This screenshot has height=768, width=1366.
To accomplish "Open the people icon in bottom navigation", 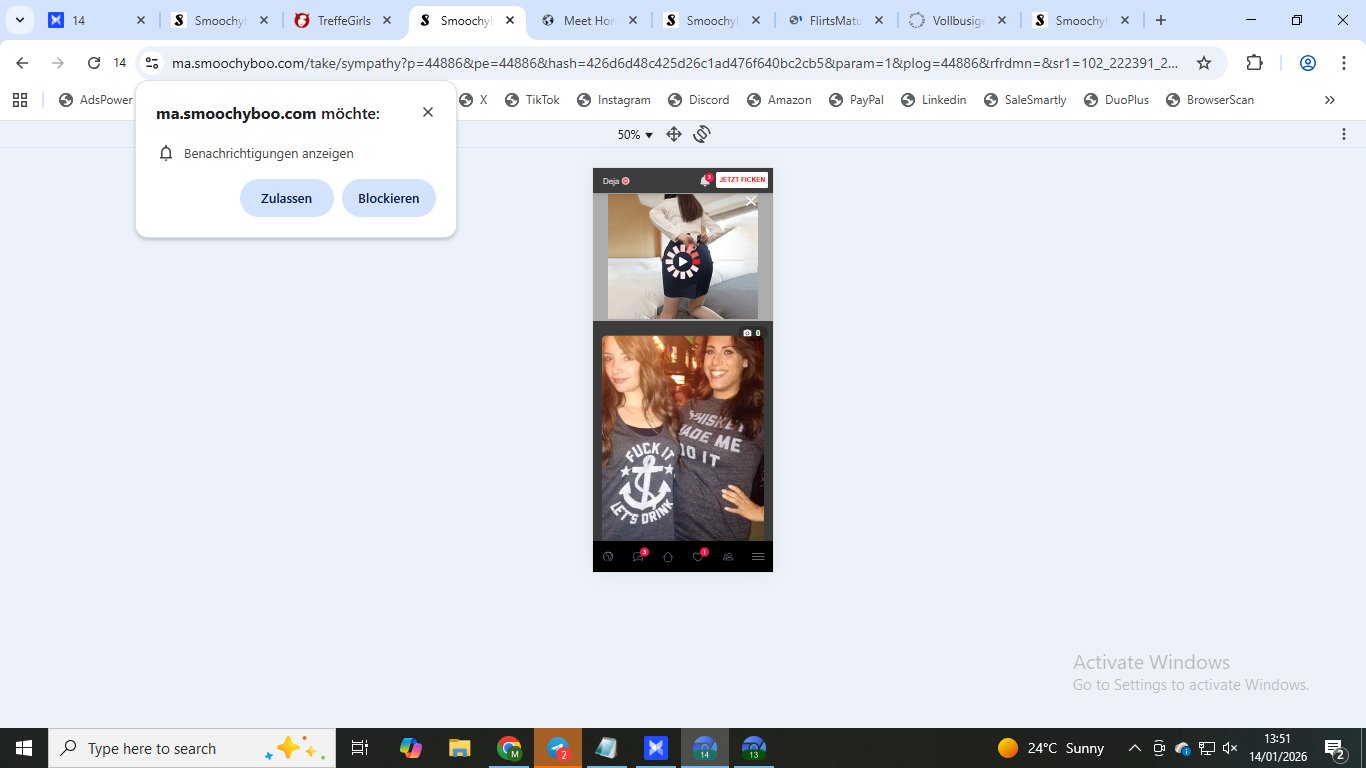I will pyautogui.click(x=728, y=557).
